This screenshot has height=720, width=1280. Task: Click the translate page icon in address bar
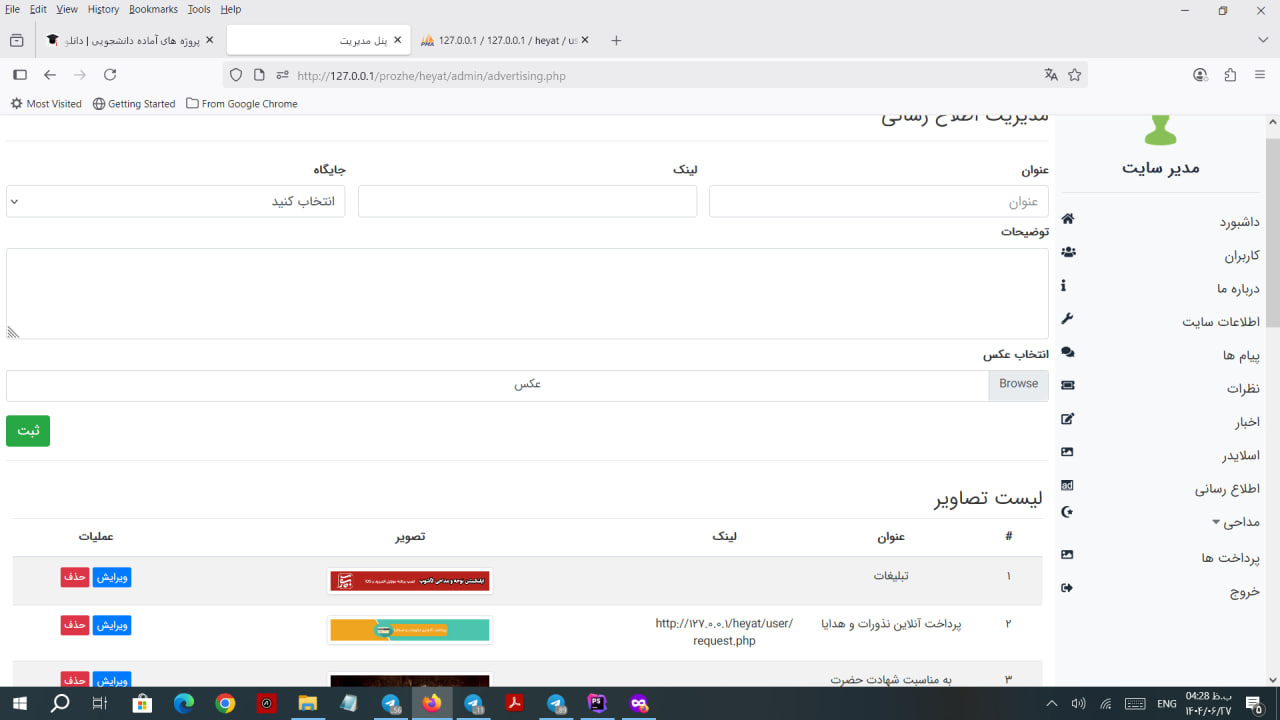point(1050,75)
